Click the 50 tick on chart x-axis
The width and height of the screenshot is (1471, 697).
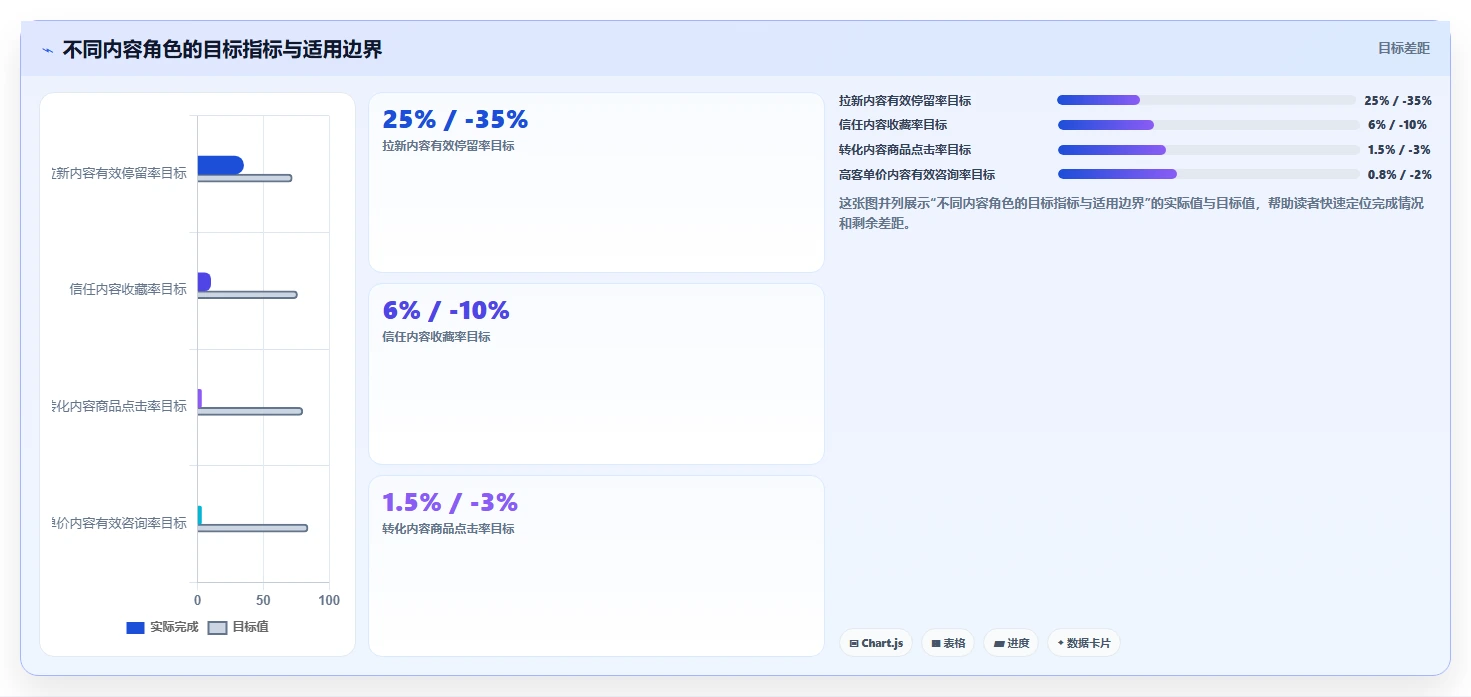(263, 600)
